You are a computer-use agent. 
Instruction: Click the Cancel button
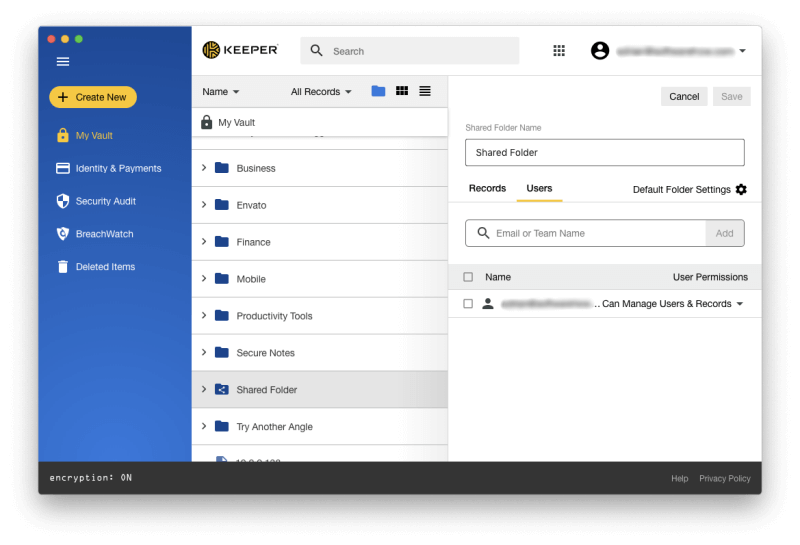[x=684, y=96]
